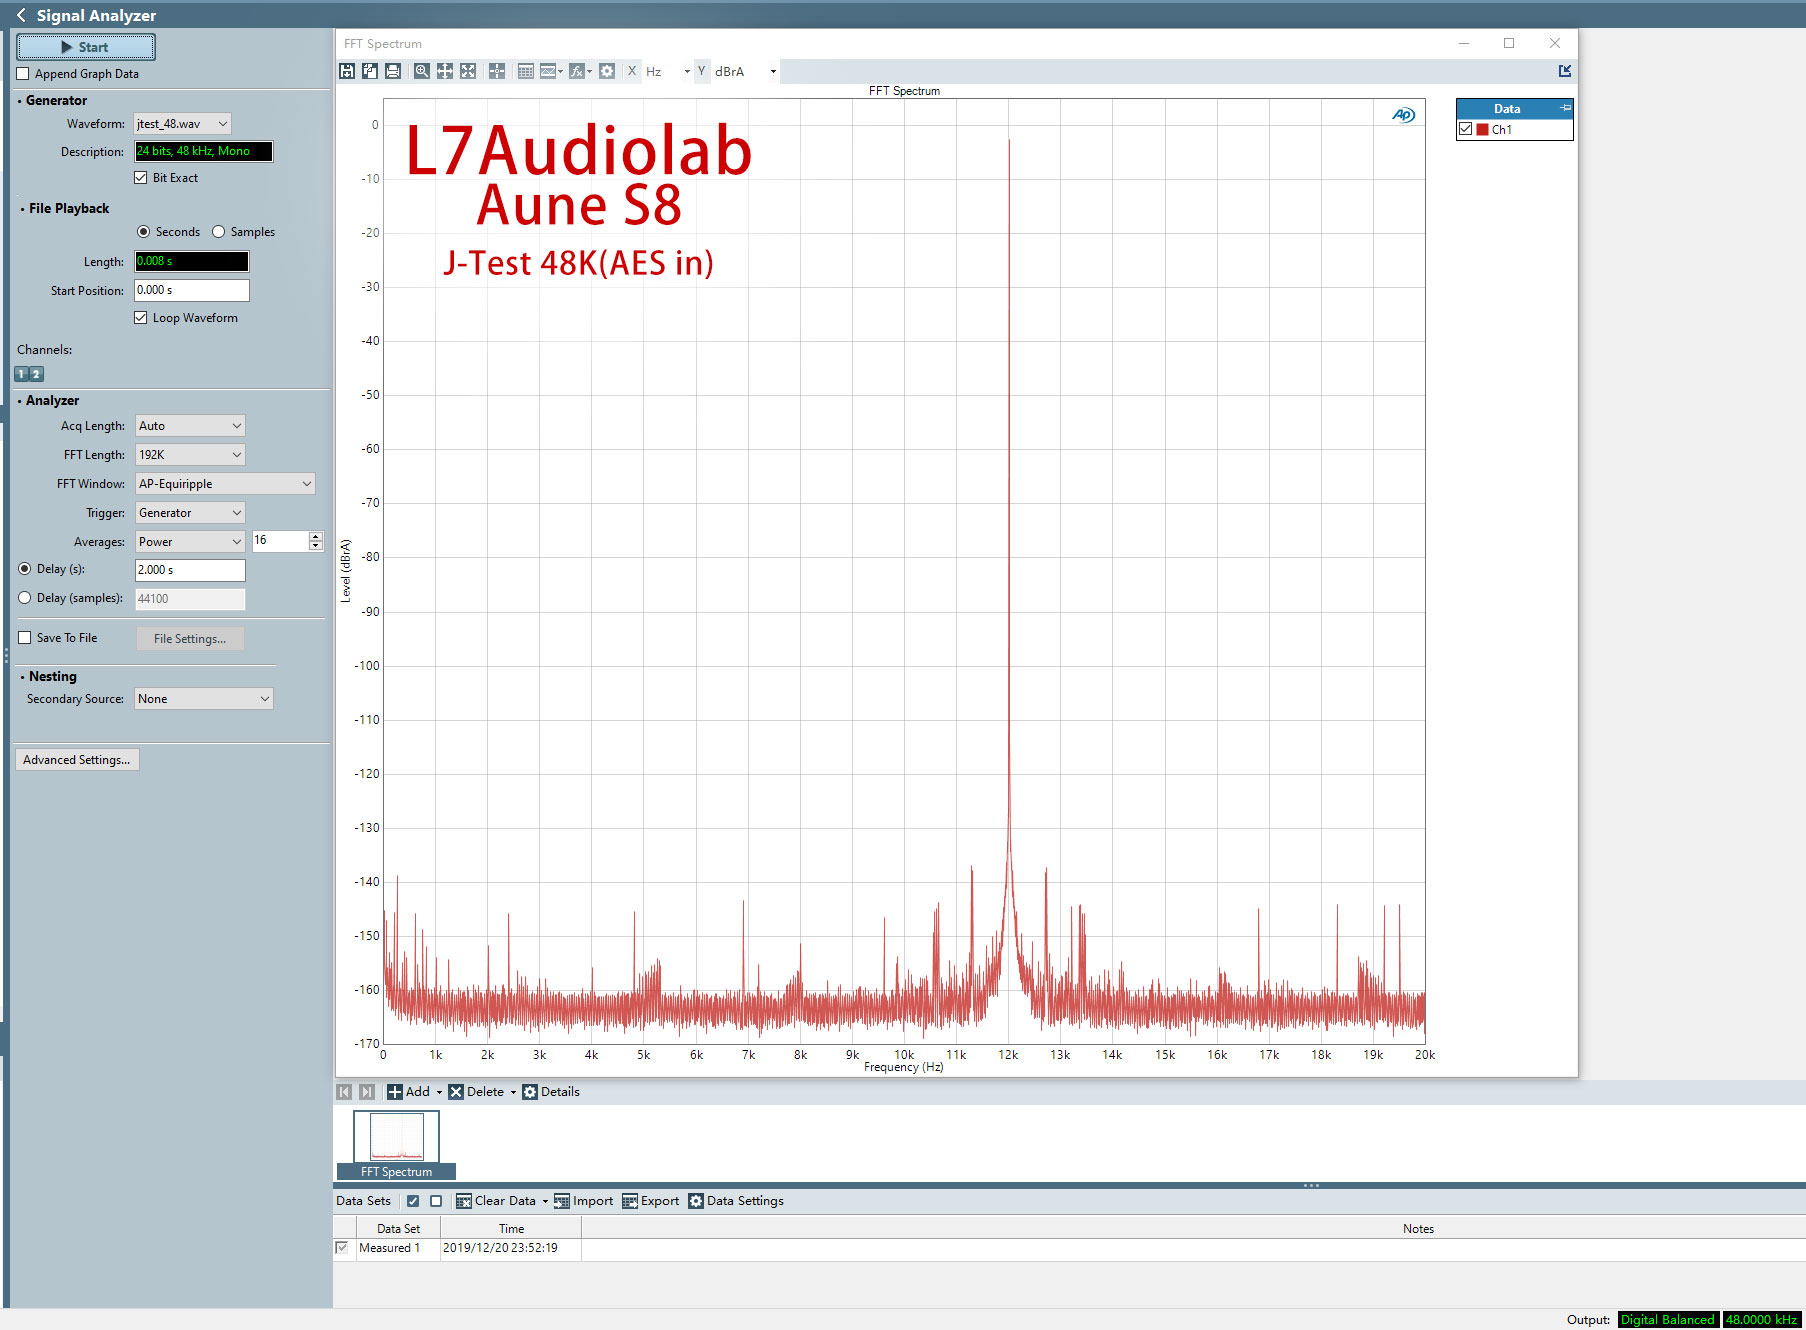This screenshot has width=1806, height=1330.
Task: Toggle Measured 1 data set checkbox
Action: click(x=342, y=1248)
